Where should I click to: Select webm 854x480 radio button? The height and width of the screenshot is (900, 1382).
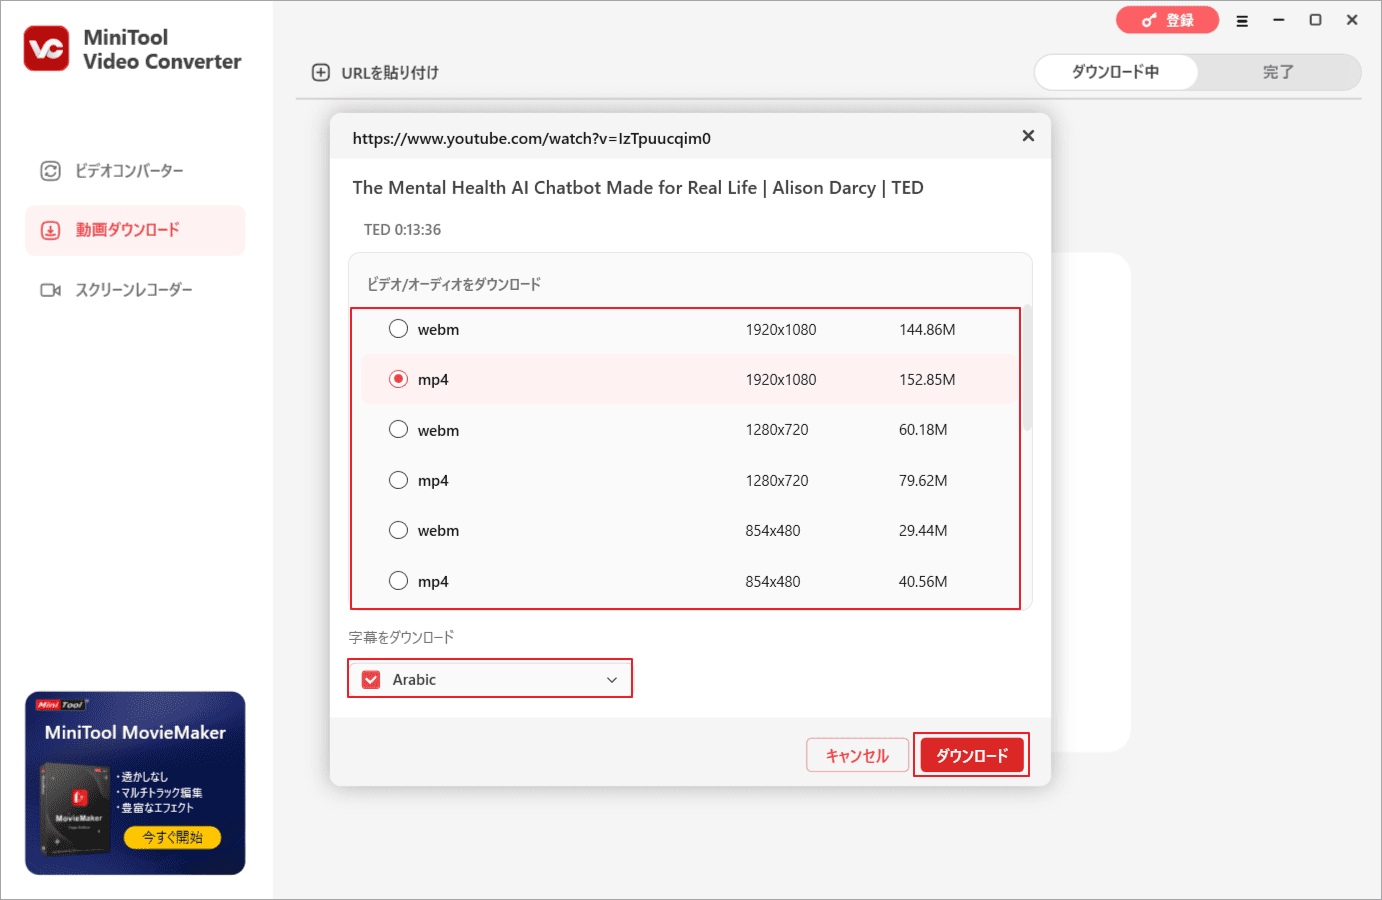[398, 530]
